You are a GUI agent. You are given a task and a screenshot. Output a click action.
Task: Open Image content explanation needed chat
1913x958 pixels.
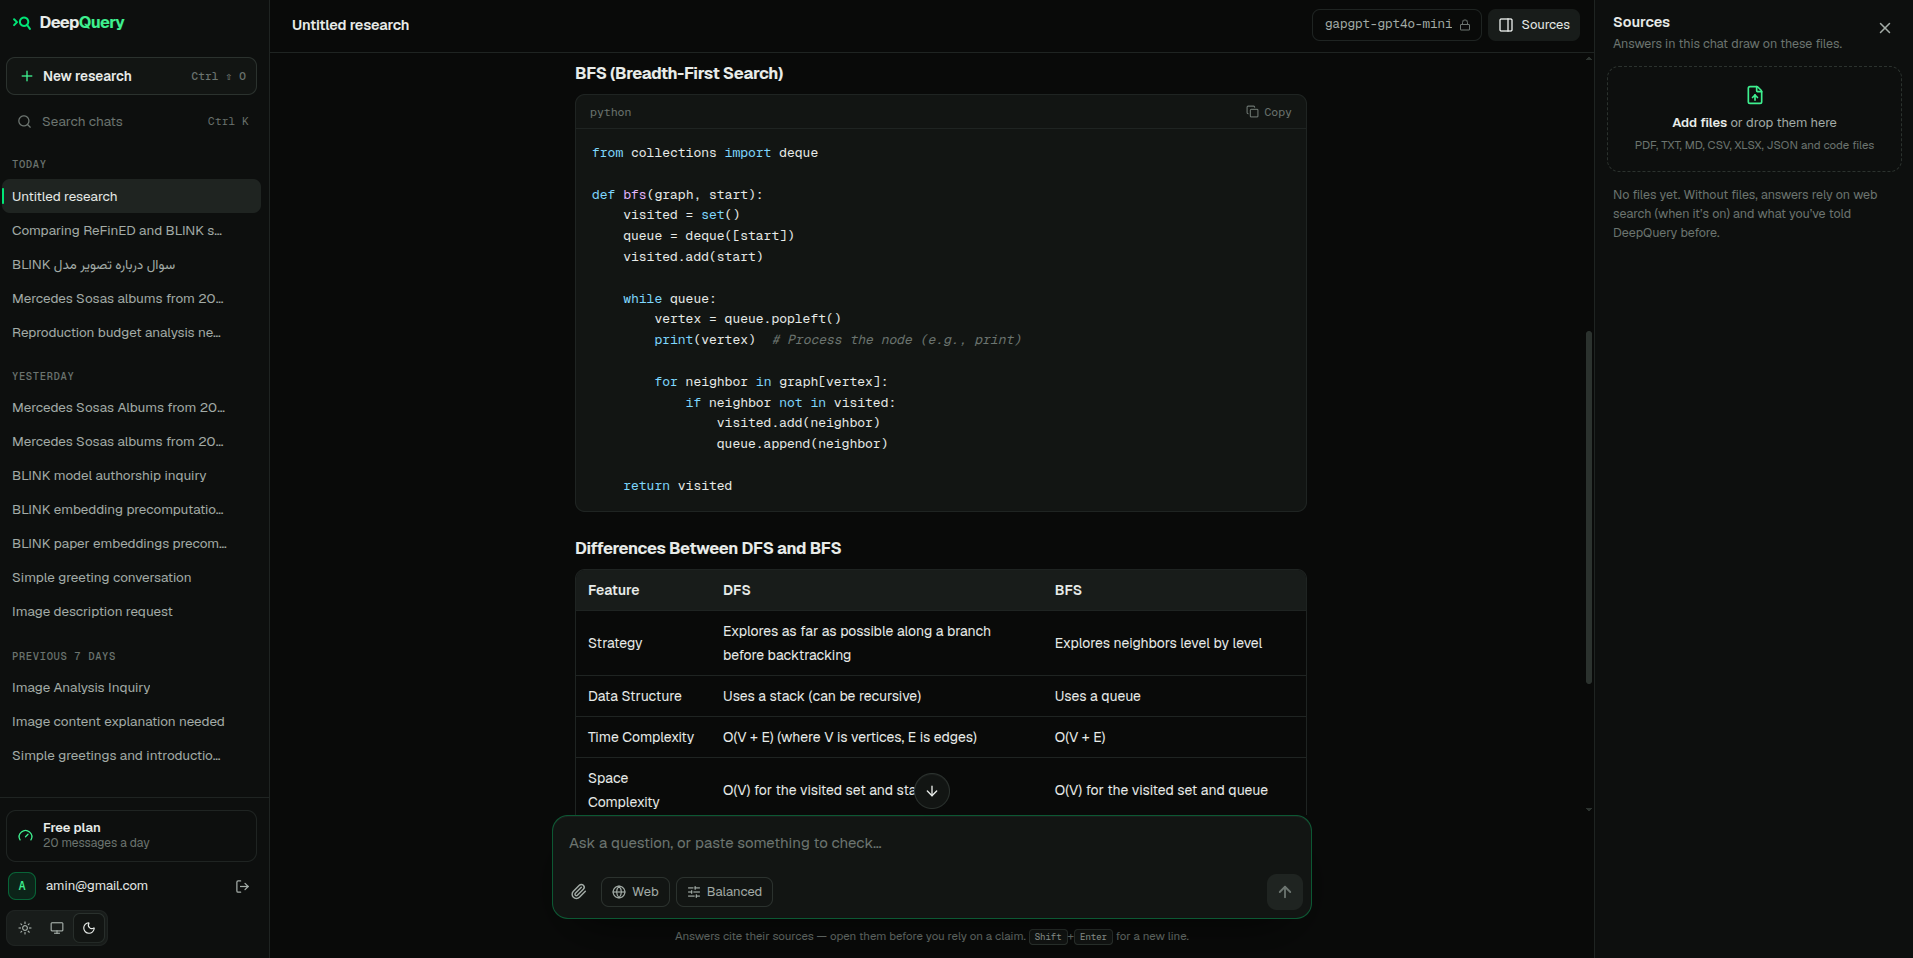(131, 721)
